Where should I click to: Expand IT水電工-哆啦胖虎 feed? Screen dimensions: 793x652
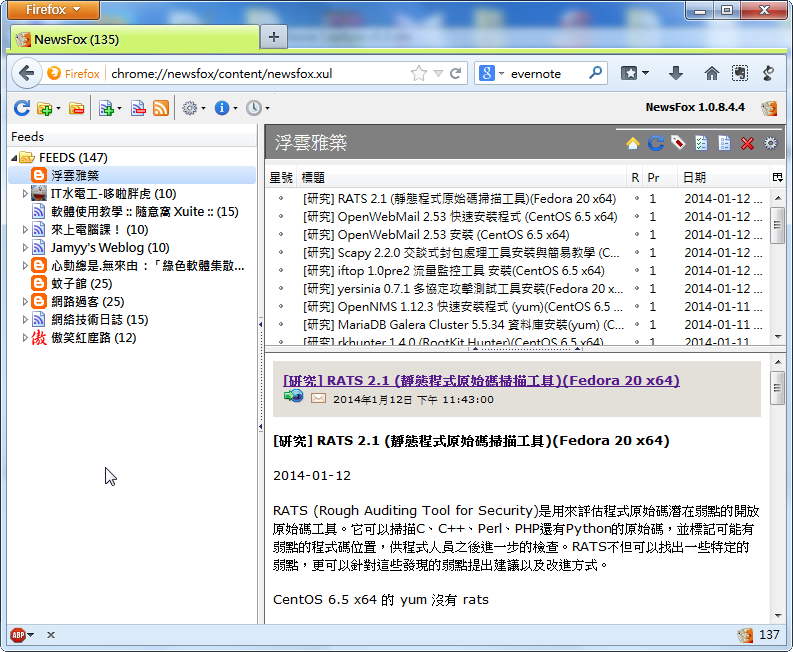point(24,194)
